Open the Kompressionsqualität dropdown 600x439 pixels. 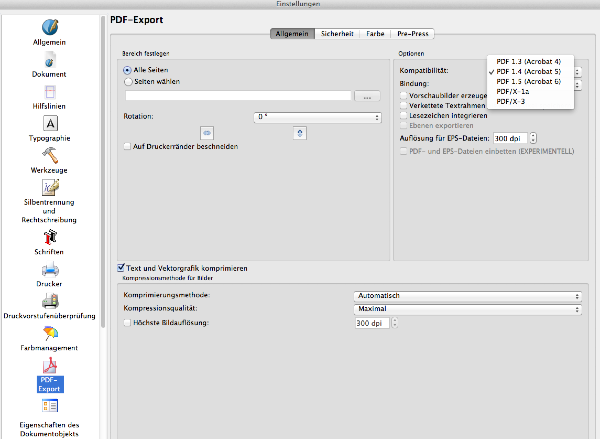[x=469, y=310]
